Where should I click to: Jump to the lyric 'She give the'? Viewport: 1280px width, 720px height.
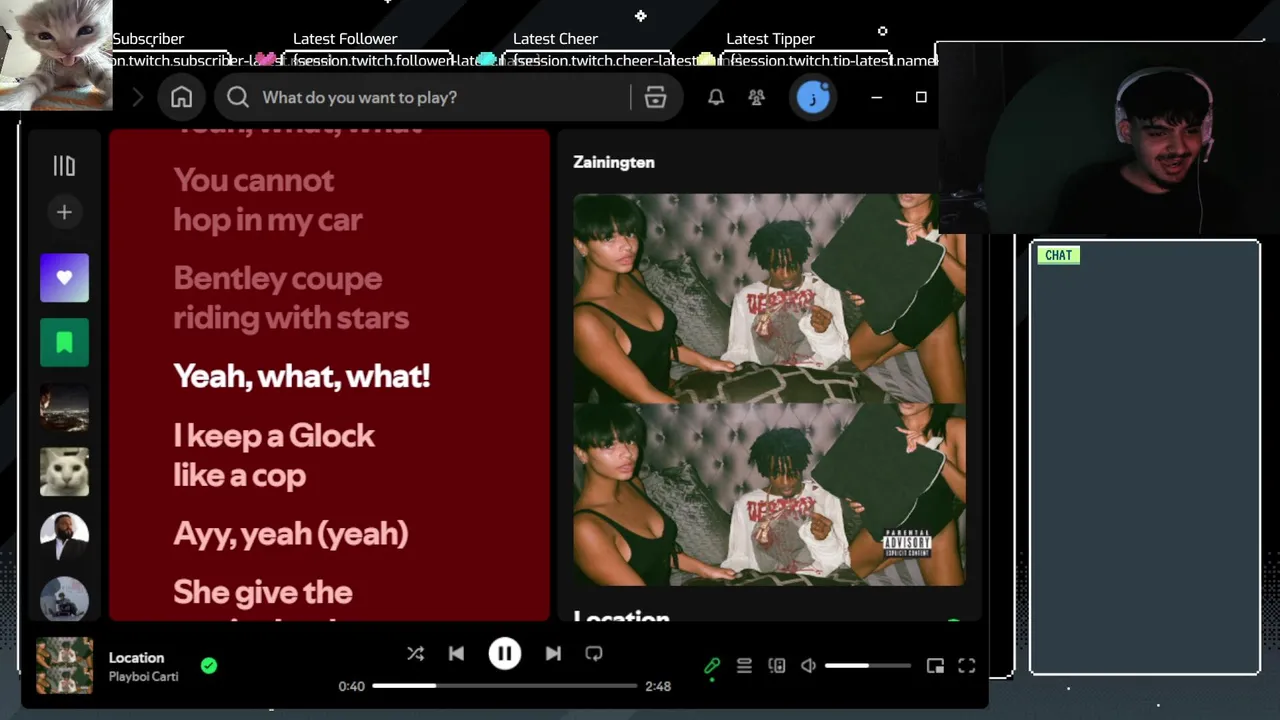tap(262, 592)
